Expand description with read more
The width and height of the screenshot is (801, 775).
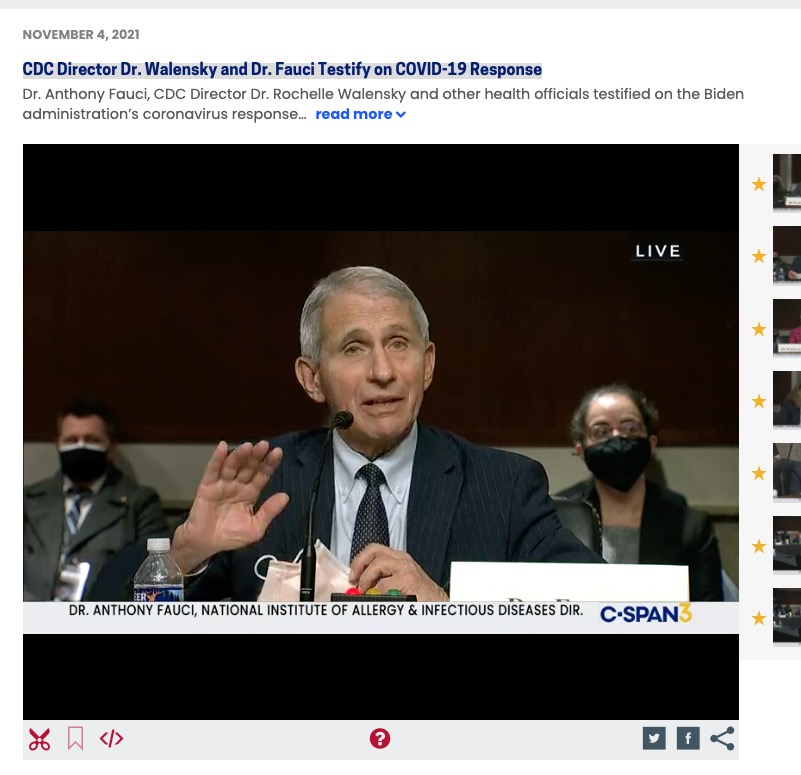(360, 114)
